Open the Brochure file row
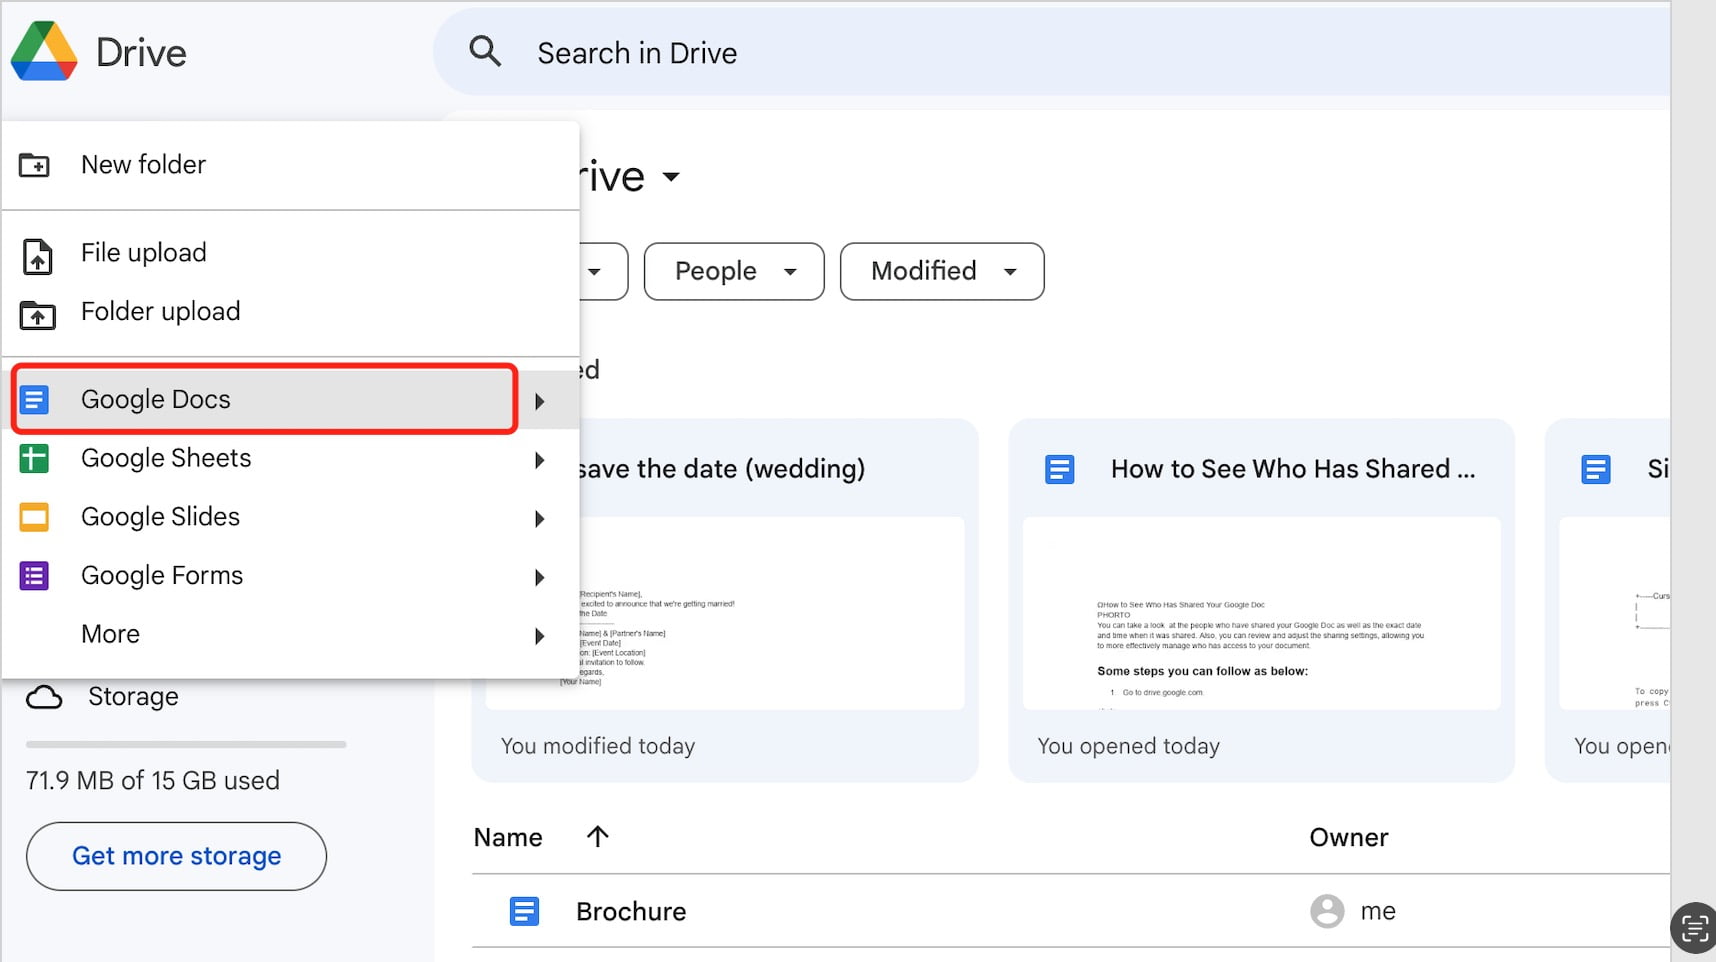 click(1070, 911)
